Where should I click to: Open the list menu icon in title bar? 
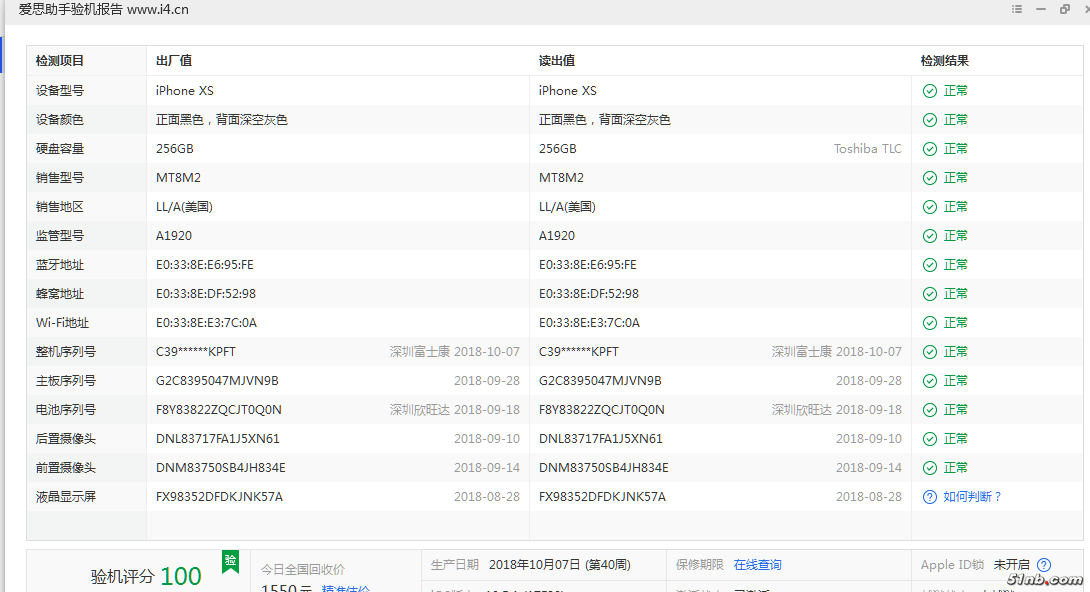coord(1017,9)
